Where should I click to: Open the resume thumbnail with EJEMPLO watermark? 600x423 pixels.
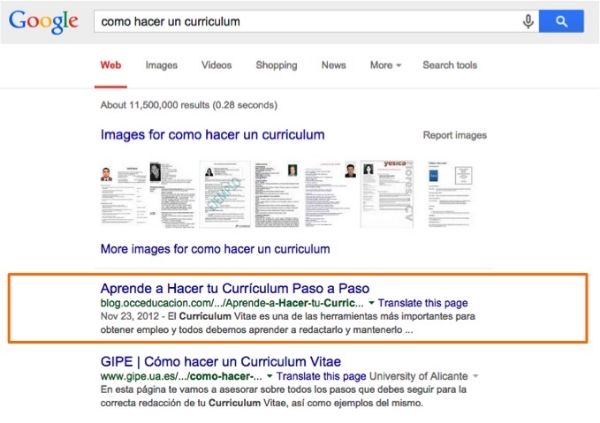click(x=225, y=194)
